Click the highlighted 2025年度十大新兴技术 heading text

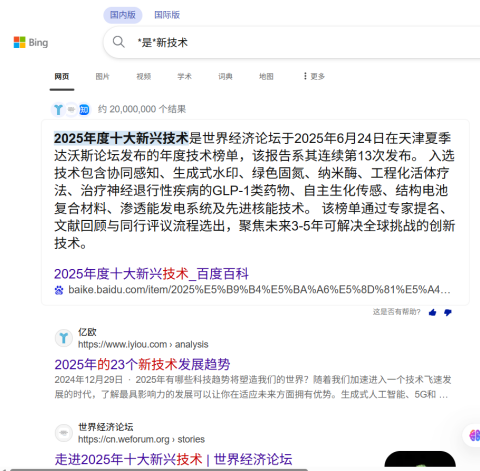point(121,138)
